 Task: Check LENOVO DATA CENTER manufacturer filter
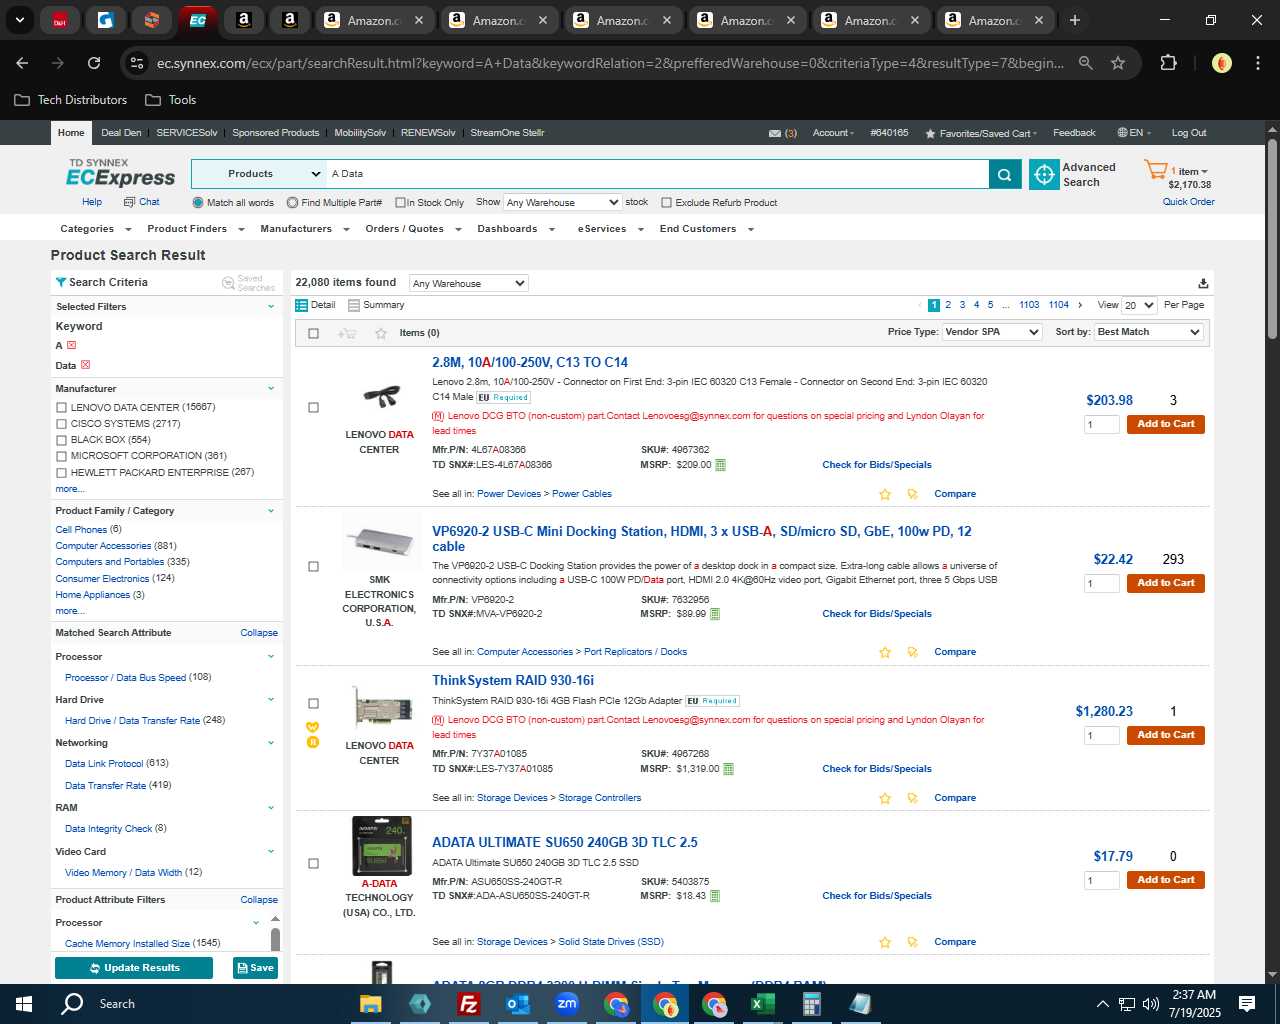click(62, 408)
